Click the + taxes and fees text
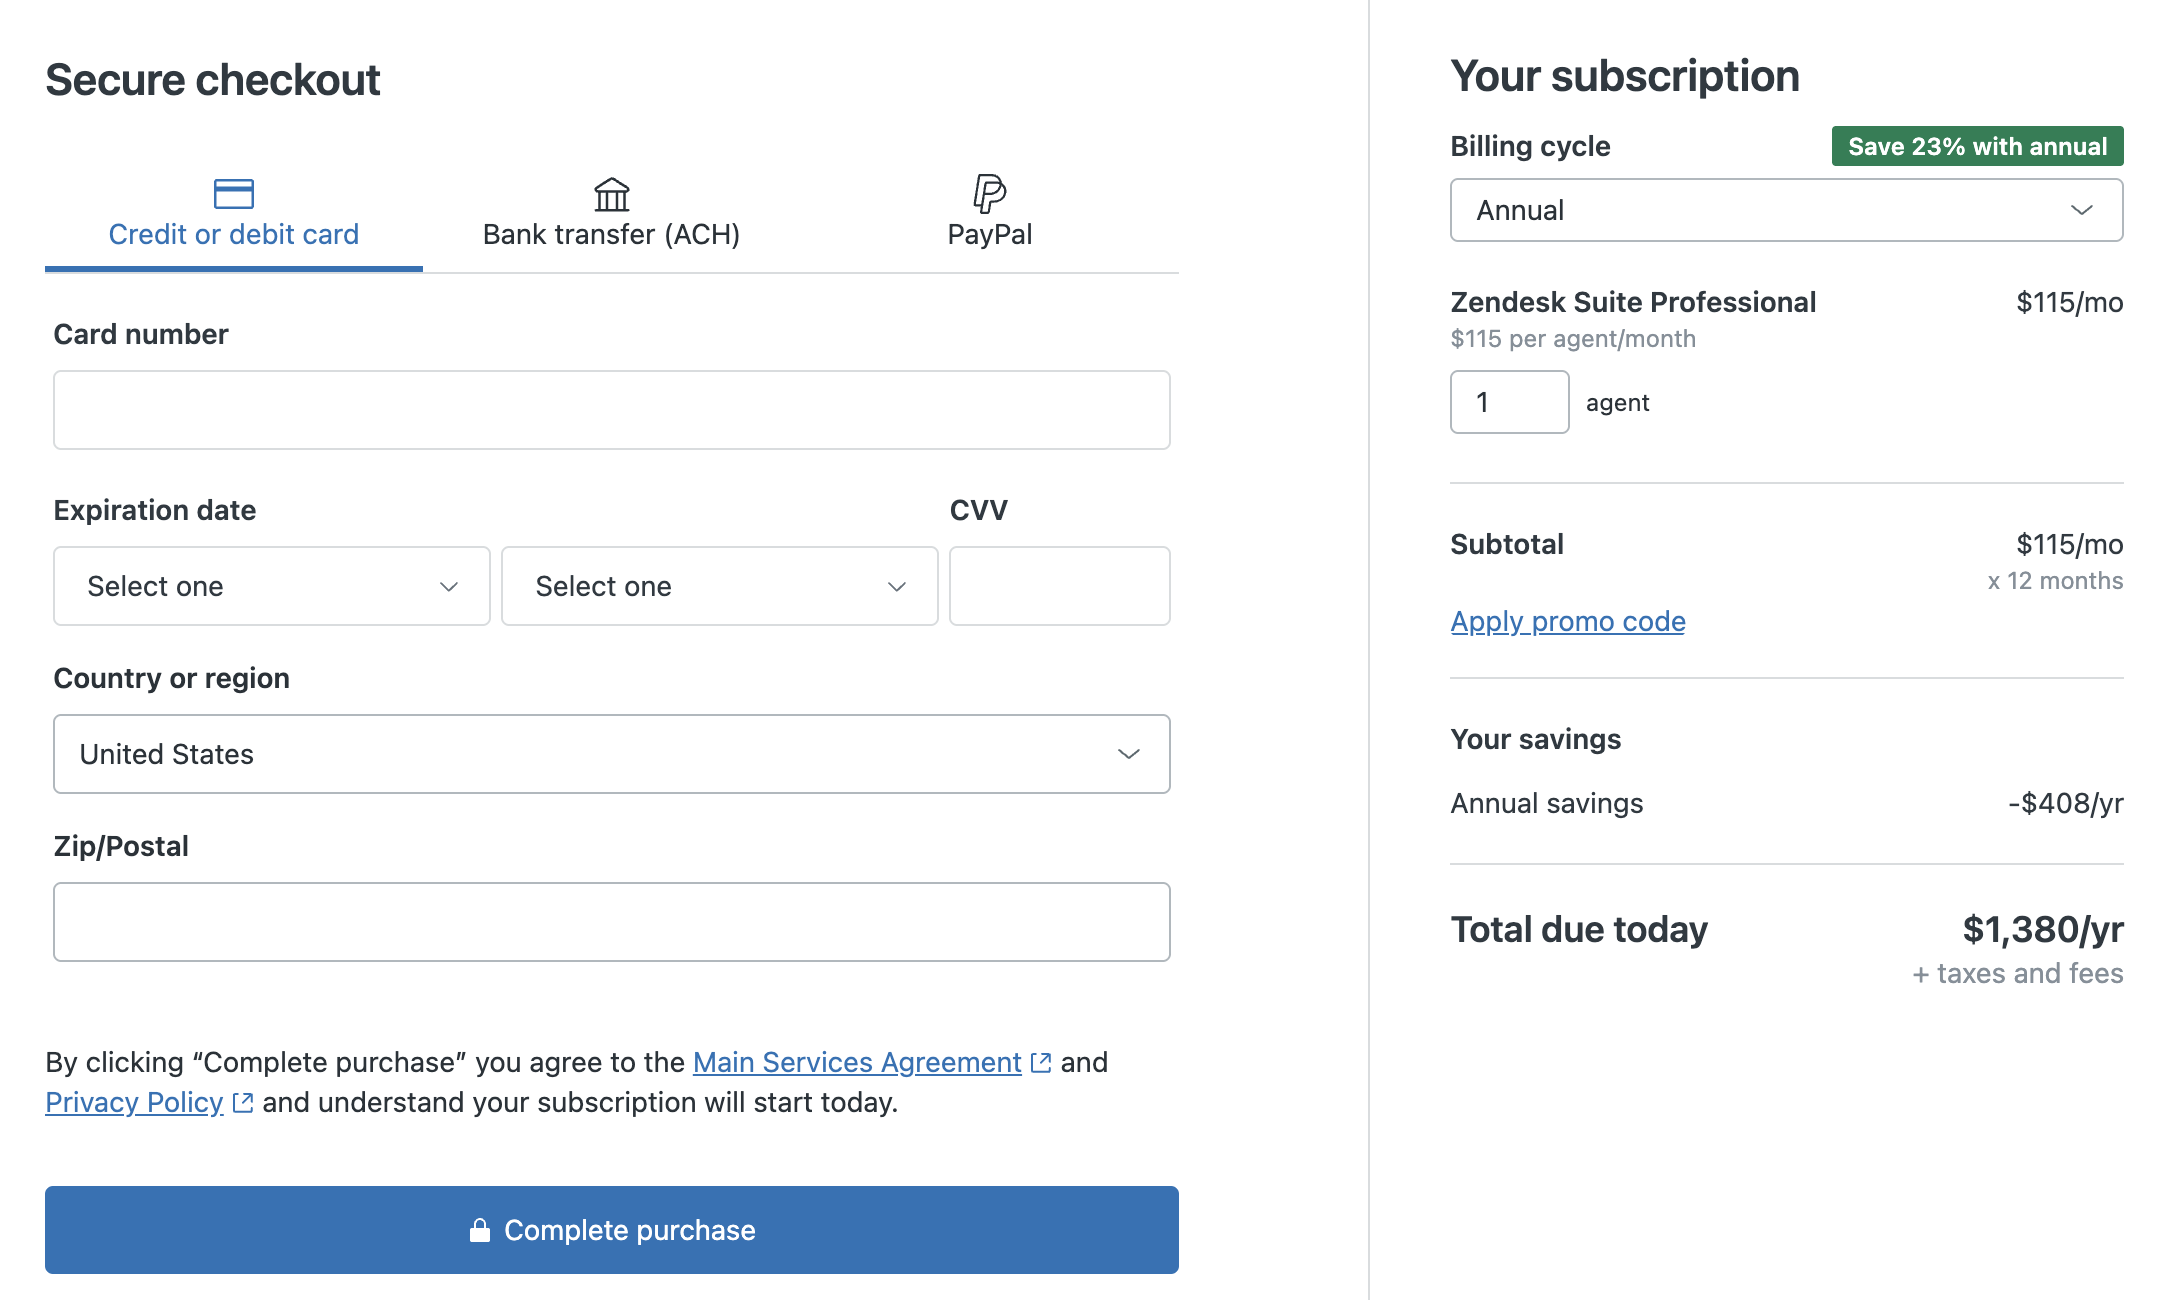This screenshot has width=2178, height=1300. coord(2018,974)
